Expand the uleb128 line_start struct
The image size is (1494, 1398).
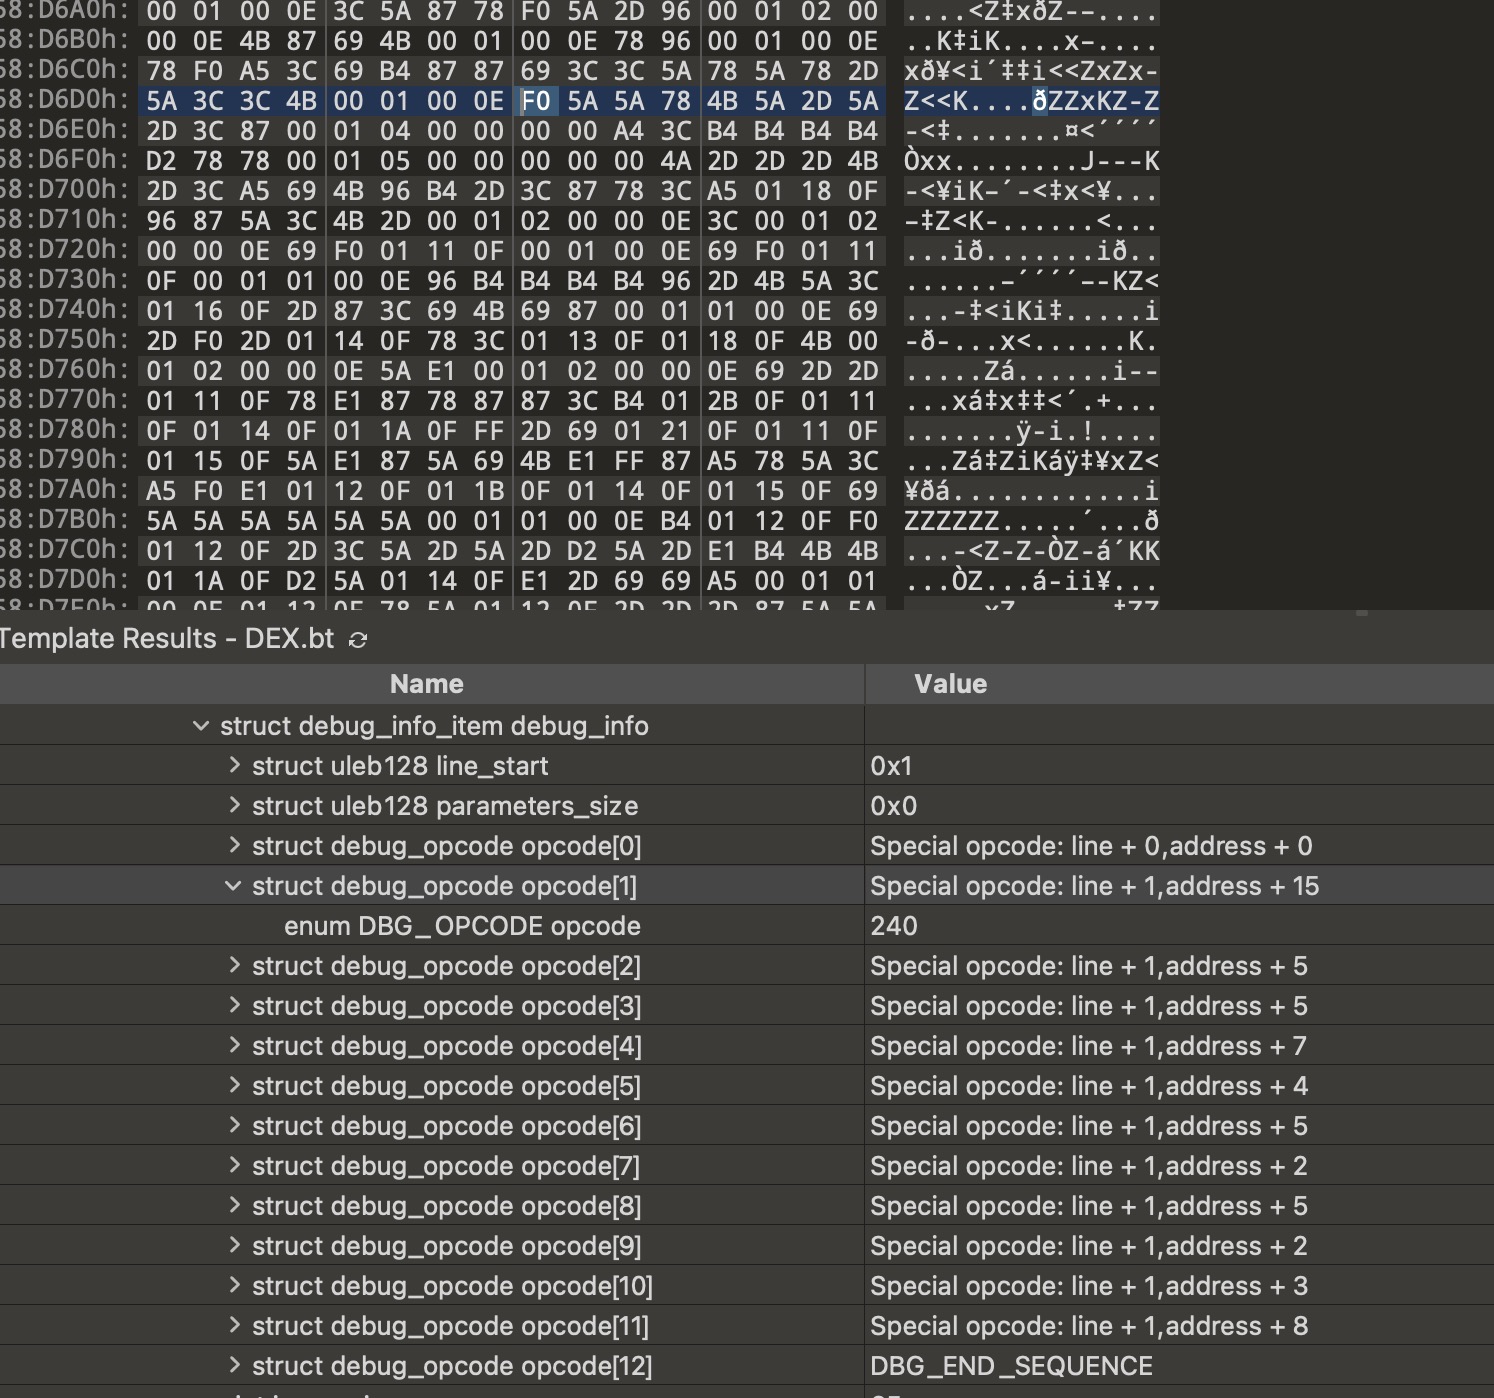[x=235, y=766]
